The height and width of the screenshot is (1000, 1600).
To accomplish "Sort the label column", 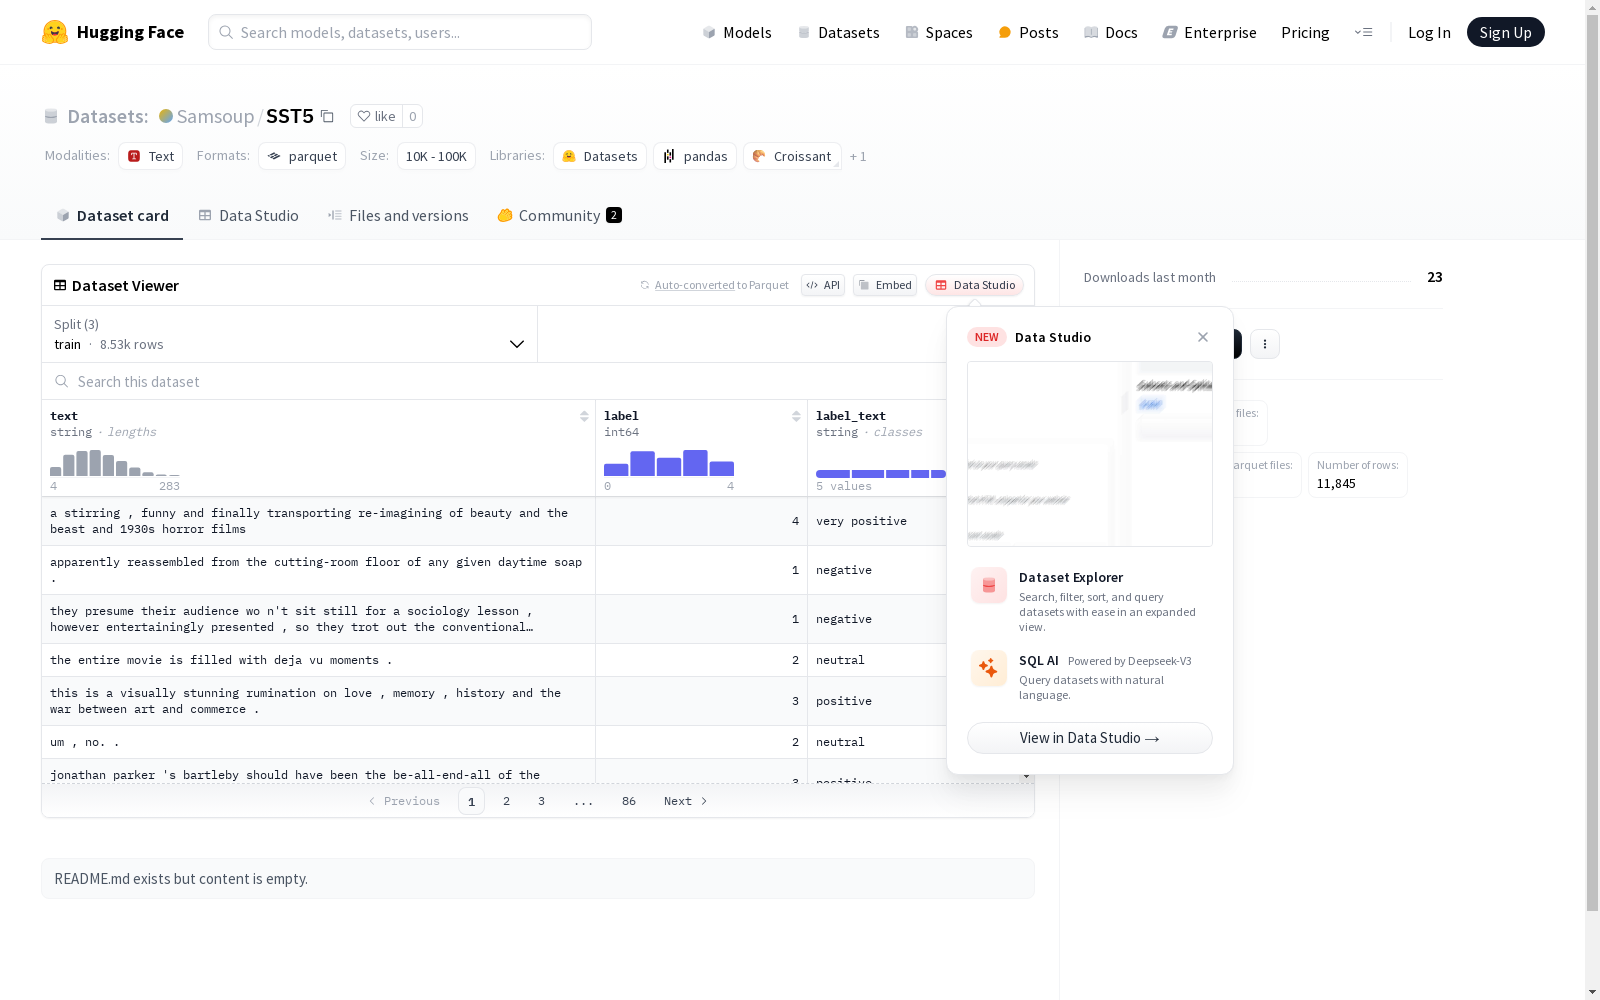I will pos(796,416).
